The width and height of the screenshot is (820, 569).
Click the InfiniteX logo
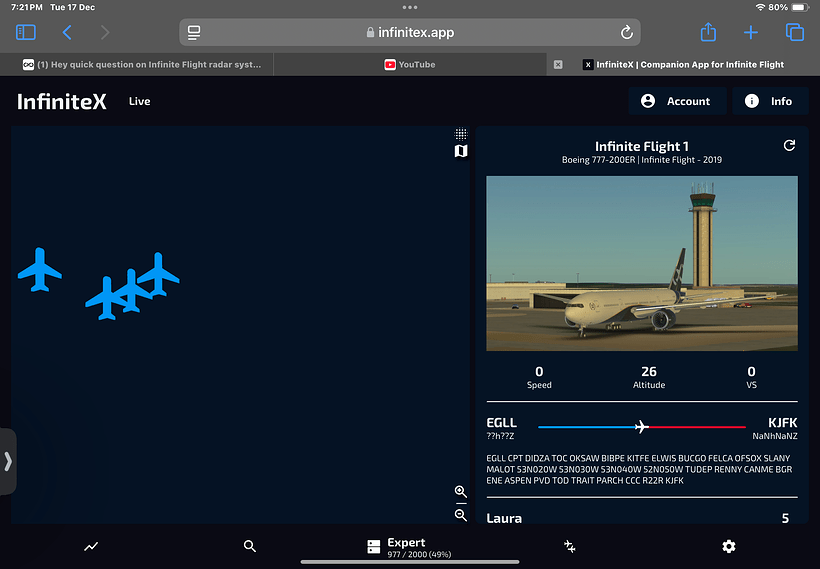(x=62, y=101)
